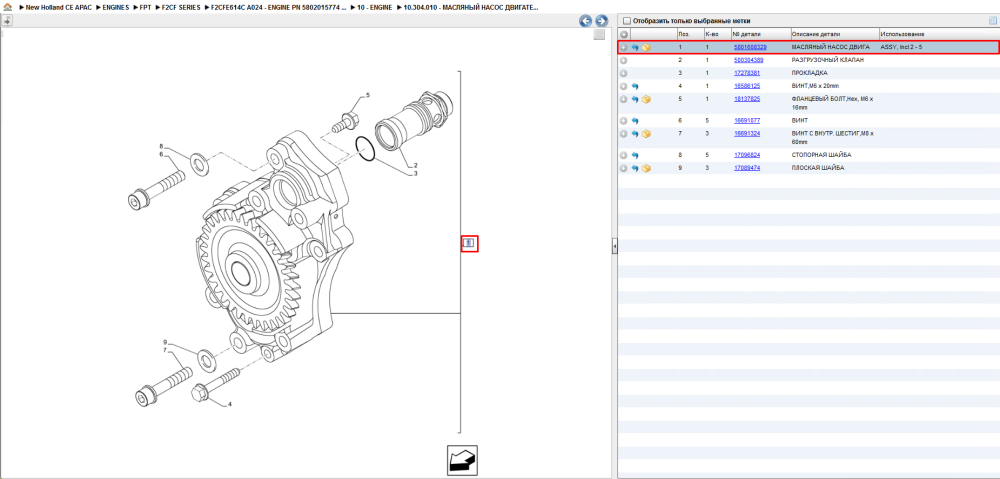Open part number link 16586125
Screen dimensions: 1000x479
coord(747,85)
